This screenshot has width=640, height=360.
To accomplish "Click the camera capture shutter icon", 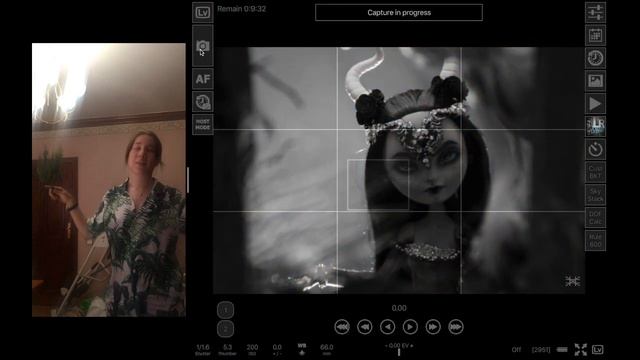I will click(x=203, y=46).
